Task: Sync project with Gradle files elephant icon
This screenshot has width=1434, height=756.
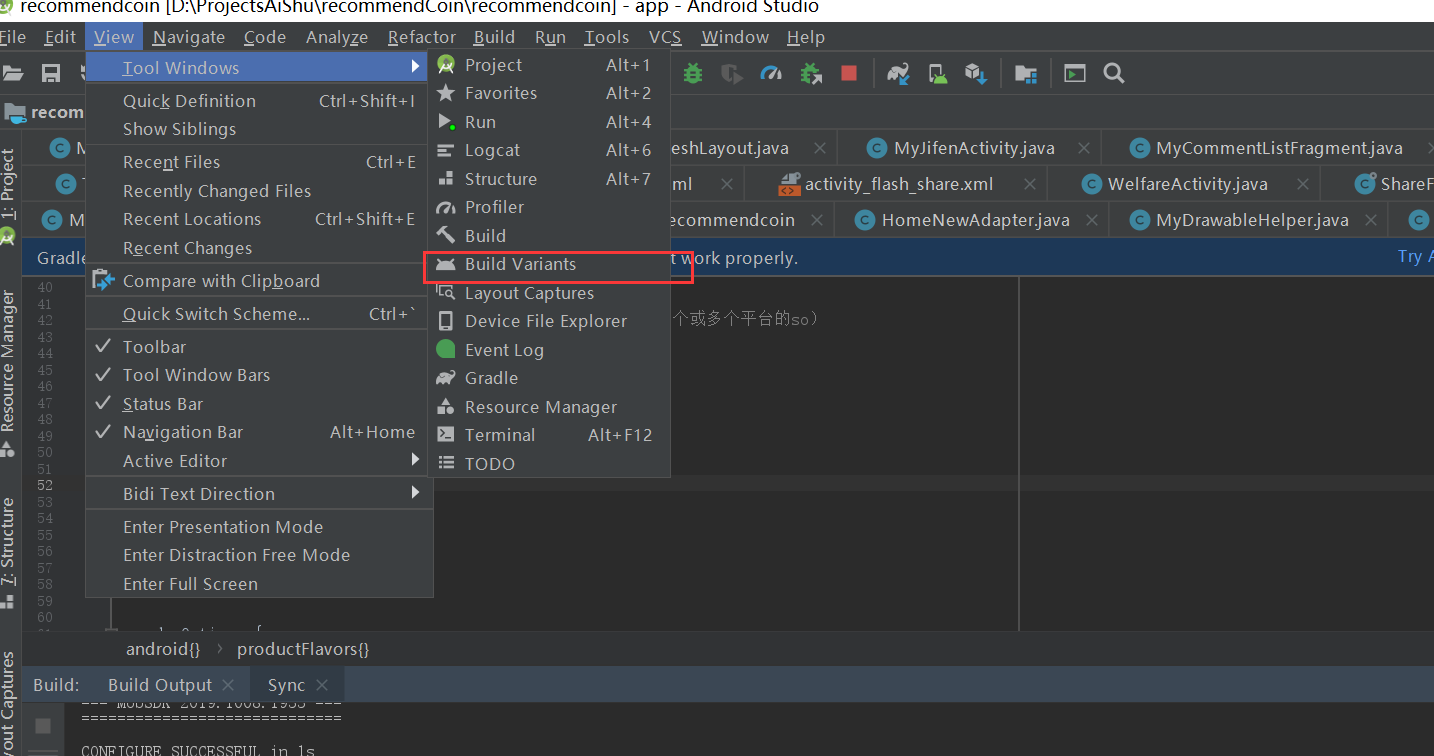Action: click(x=898, y=73)
